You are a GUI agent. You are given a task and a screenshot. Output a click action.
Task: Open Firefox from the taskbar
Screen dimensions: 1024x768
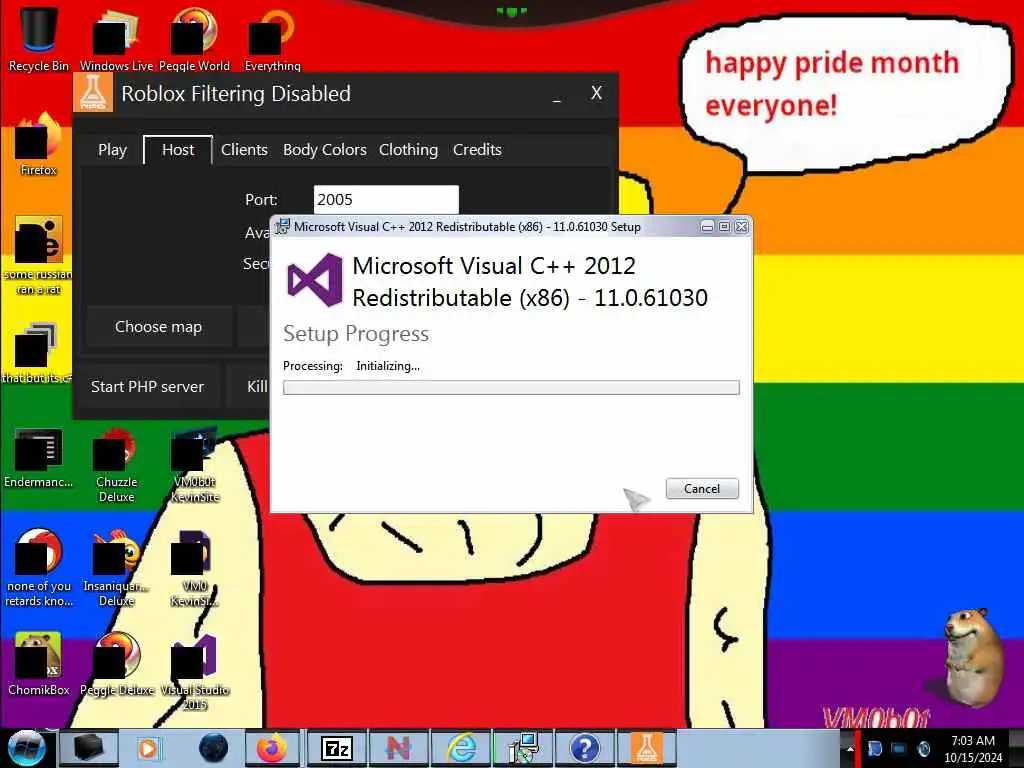click(271, 748)
